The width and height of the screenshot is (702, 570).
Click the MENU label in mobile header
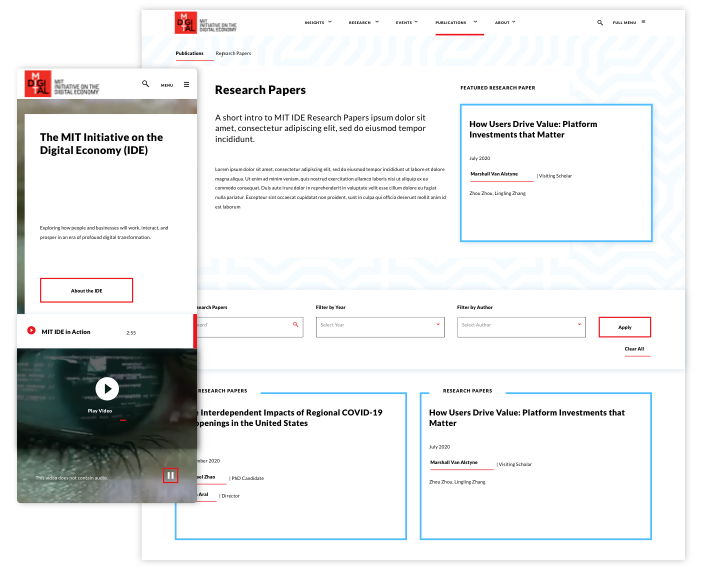click(167, 85)
